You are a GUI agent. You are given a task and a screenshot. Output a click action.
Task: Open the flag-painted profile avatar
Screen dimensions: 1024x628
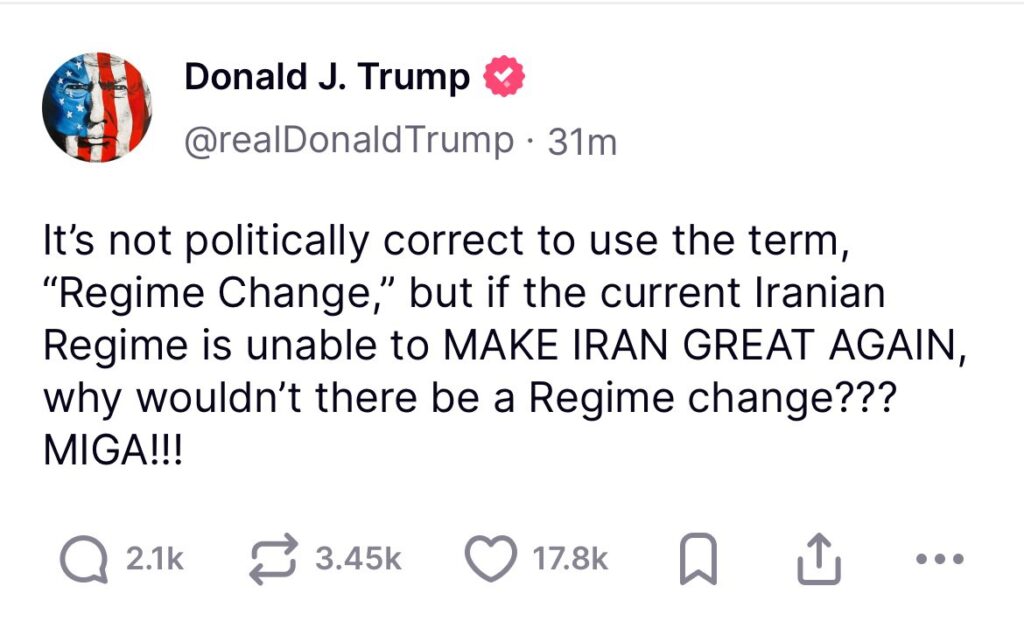point(97,108)
